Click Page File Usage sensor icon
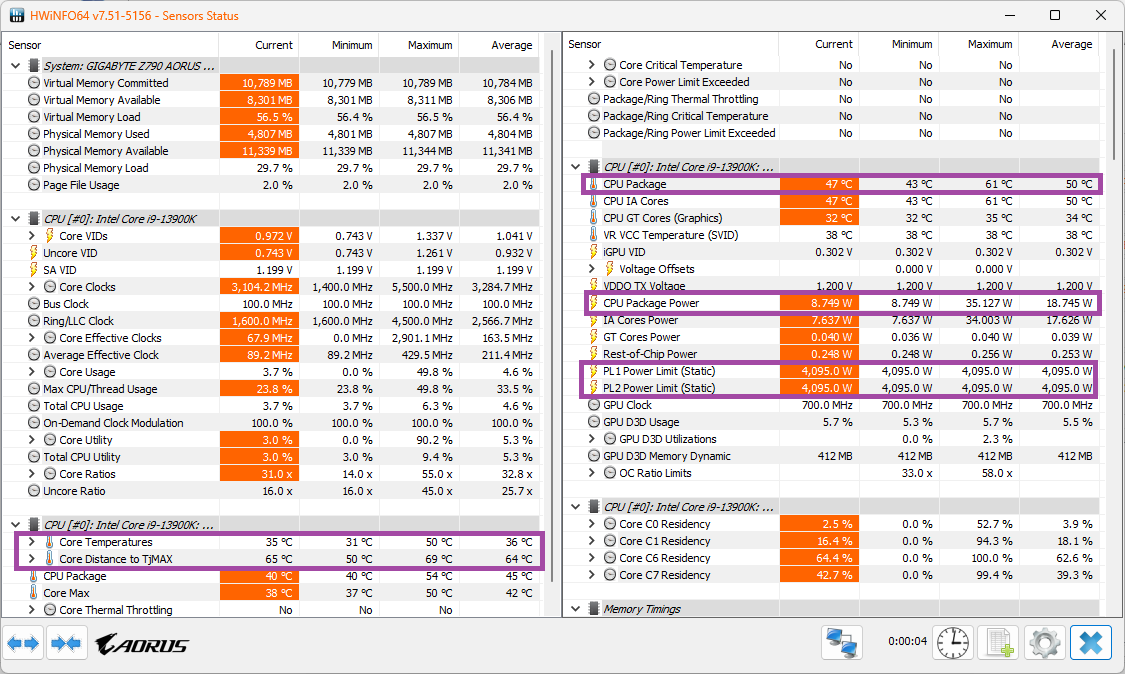1125x674 pixels. [34, 184]
